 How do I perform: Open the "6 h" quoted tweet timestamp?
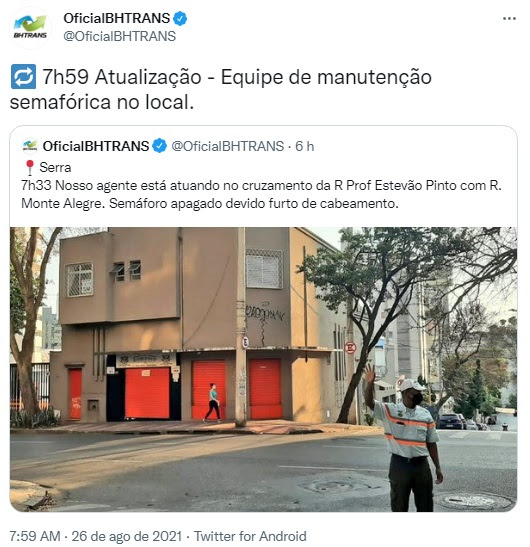click(x=305, y=146)
